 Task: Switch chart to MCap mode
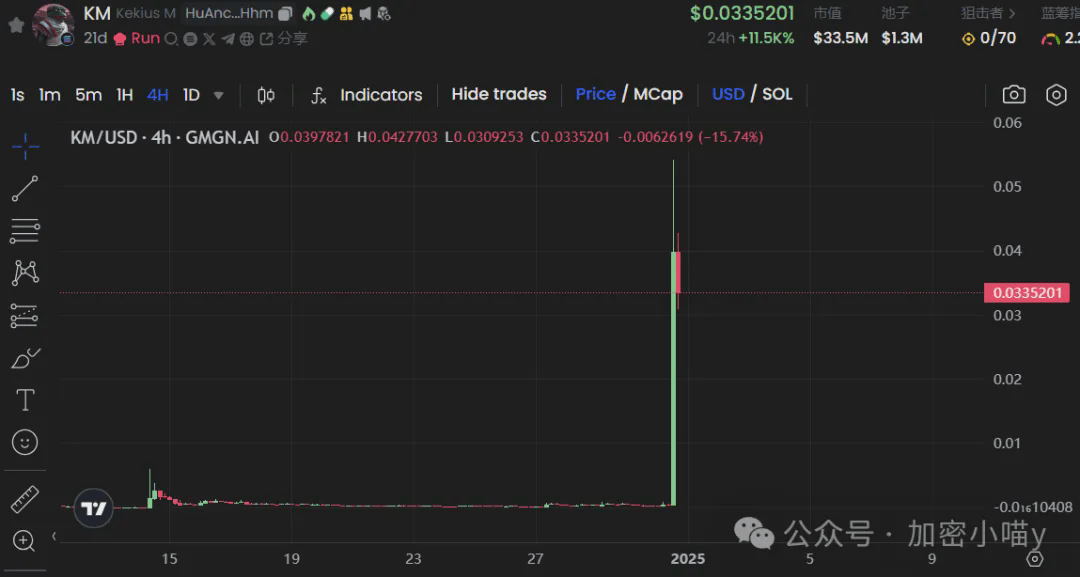coord(658,94)
